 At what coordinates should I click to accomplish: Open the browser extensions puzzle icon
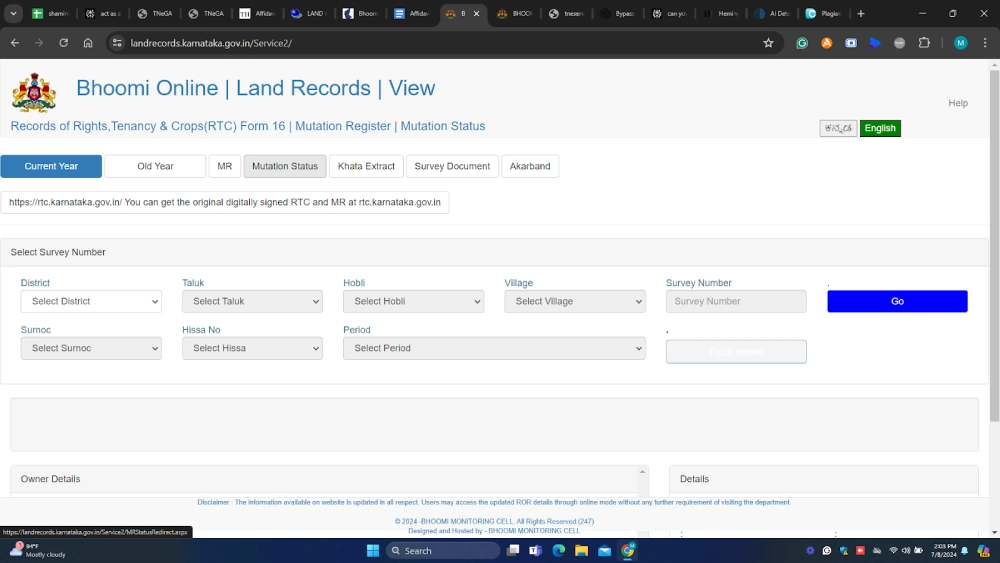pyautogui.click(x=924, y=43)
